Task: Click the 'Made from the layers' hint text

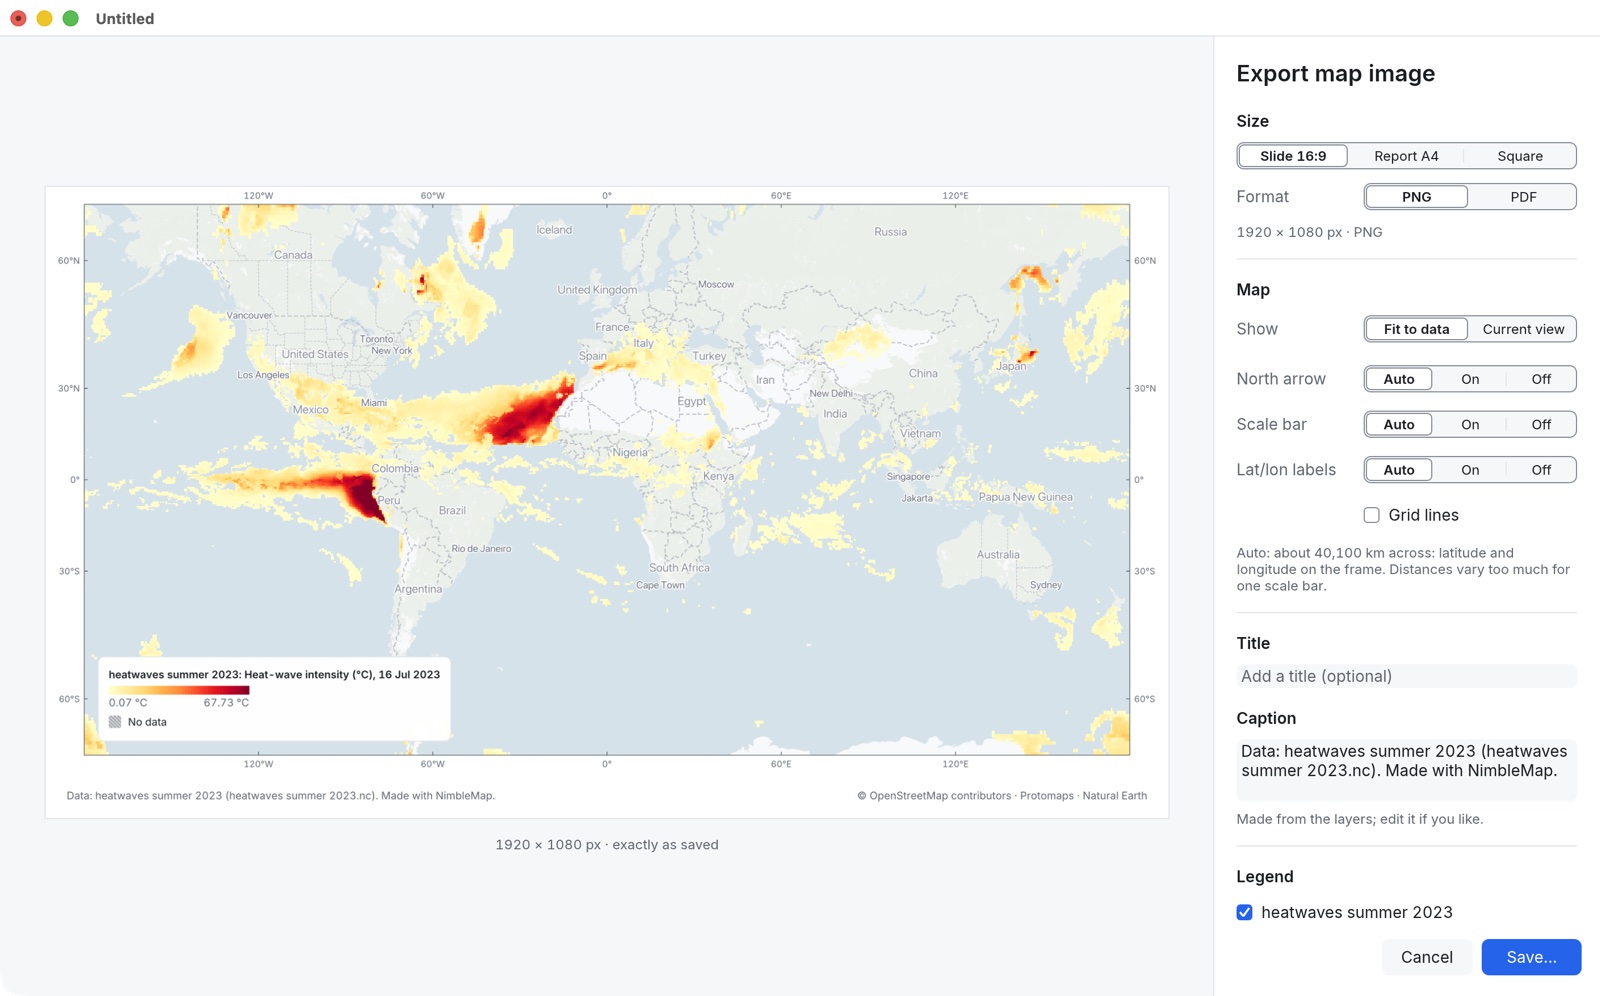Action: coord(1359,819)
